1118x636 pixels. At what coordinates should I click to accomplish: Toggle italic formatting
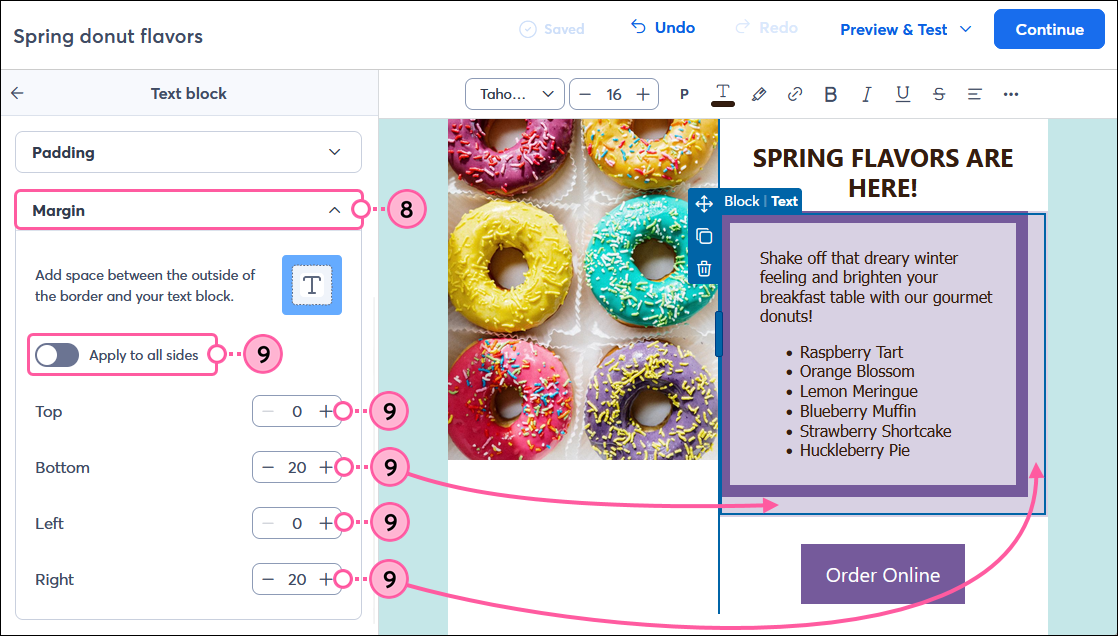click(866, 94)
